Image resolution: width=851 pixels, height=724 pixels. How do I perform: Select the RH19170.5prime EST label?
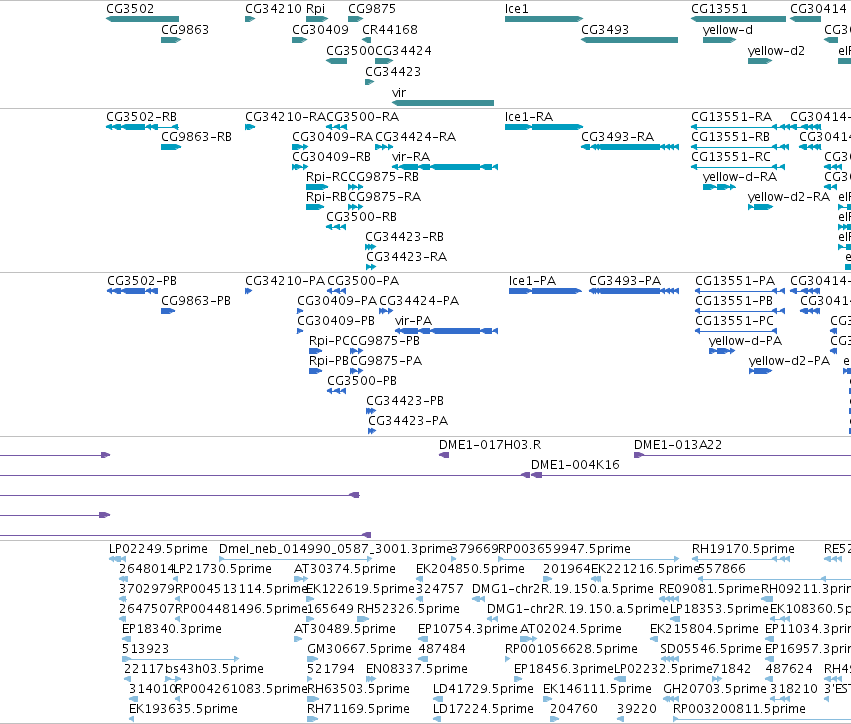743,549
